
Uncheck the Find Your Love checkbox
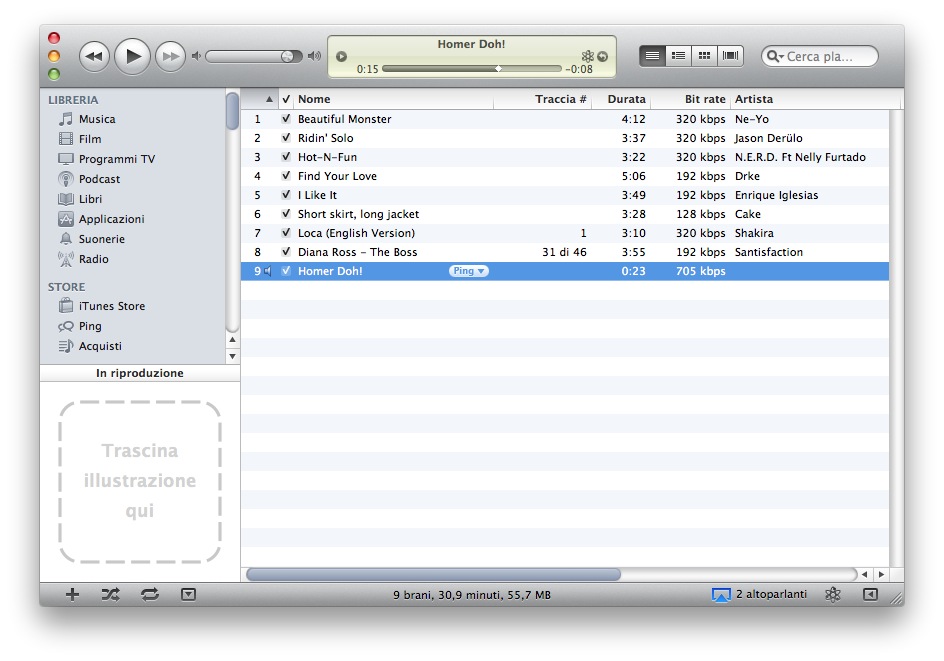[286, 176]
